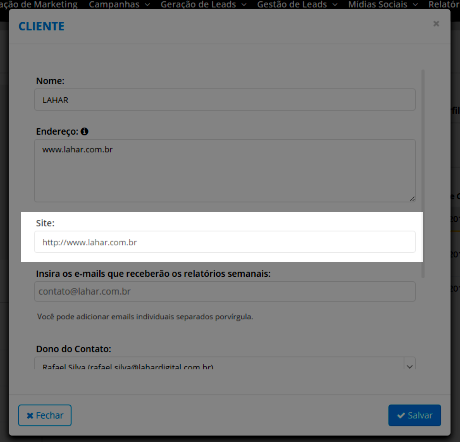The height and width of the screenshot is (442, 460).
Task: Click the Salvar button
Action: pos(414,415)
